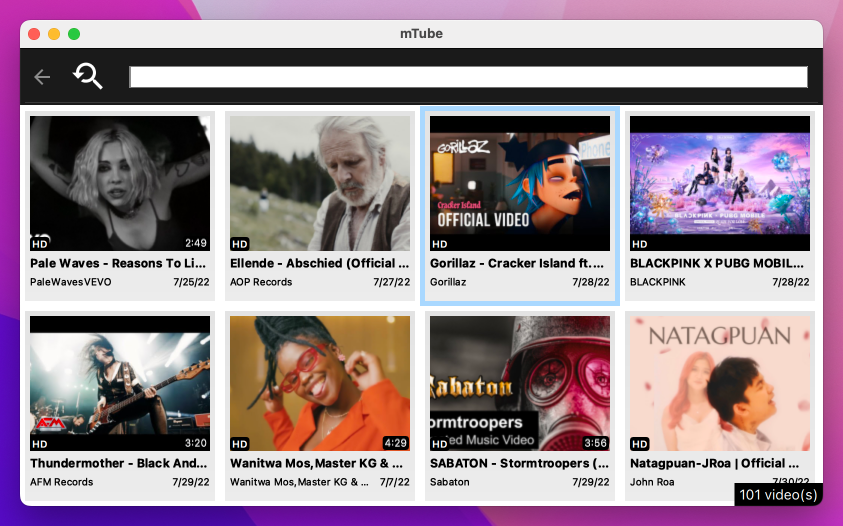This screenshot has width=843, height=526.
Task: Focus the search text field
Action: click(468, 77)
